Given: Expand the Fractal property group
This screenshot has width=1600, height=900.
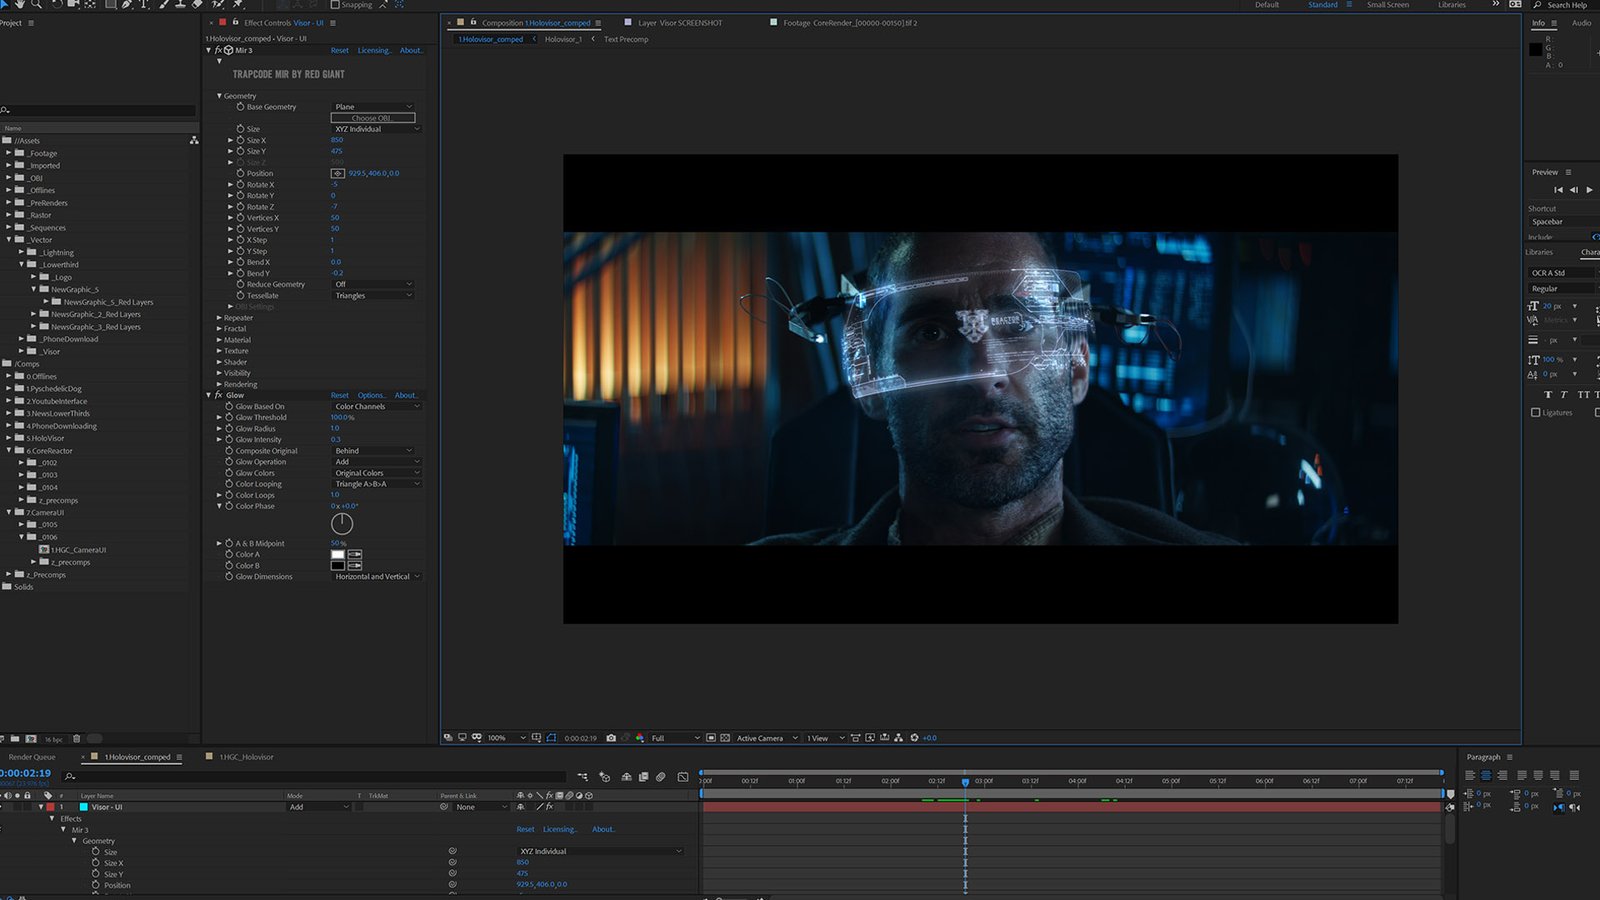Looking at the screenshot, I should click(220, 329).
